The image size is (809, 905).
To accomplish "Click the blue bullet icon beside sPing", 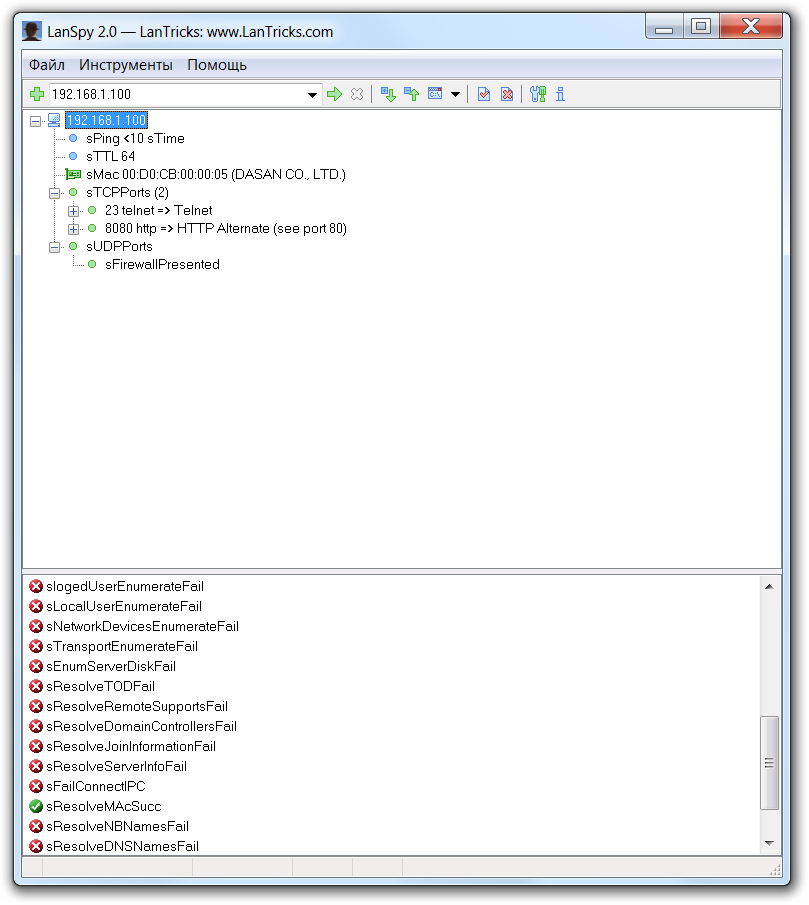I will coord(73,139).
